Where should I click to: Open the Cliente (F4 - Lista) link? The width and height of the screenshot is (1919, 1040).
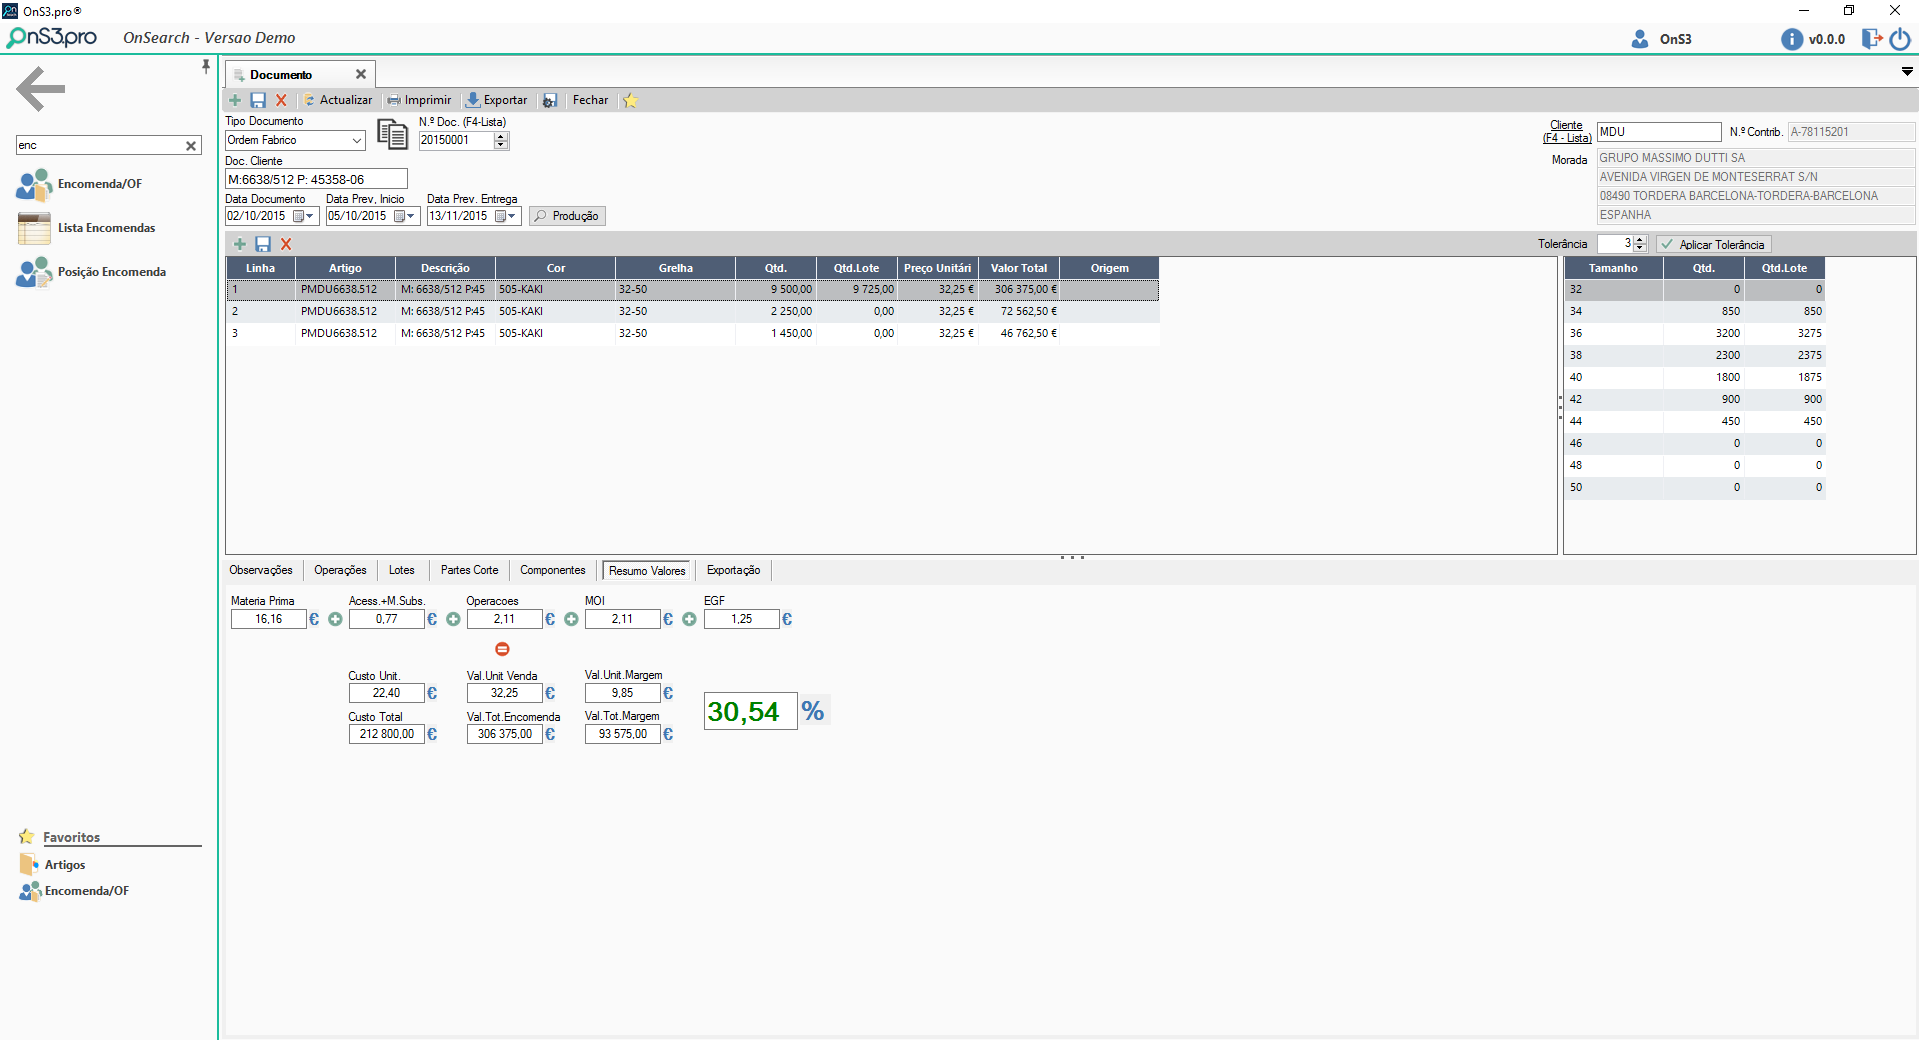(x=1567, y=132)
